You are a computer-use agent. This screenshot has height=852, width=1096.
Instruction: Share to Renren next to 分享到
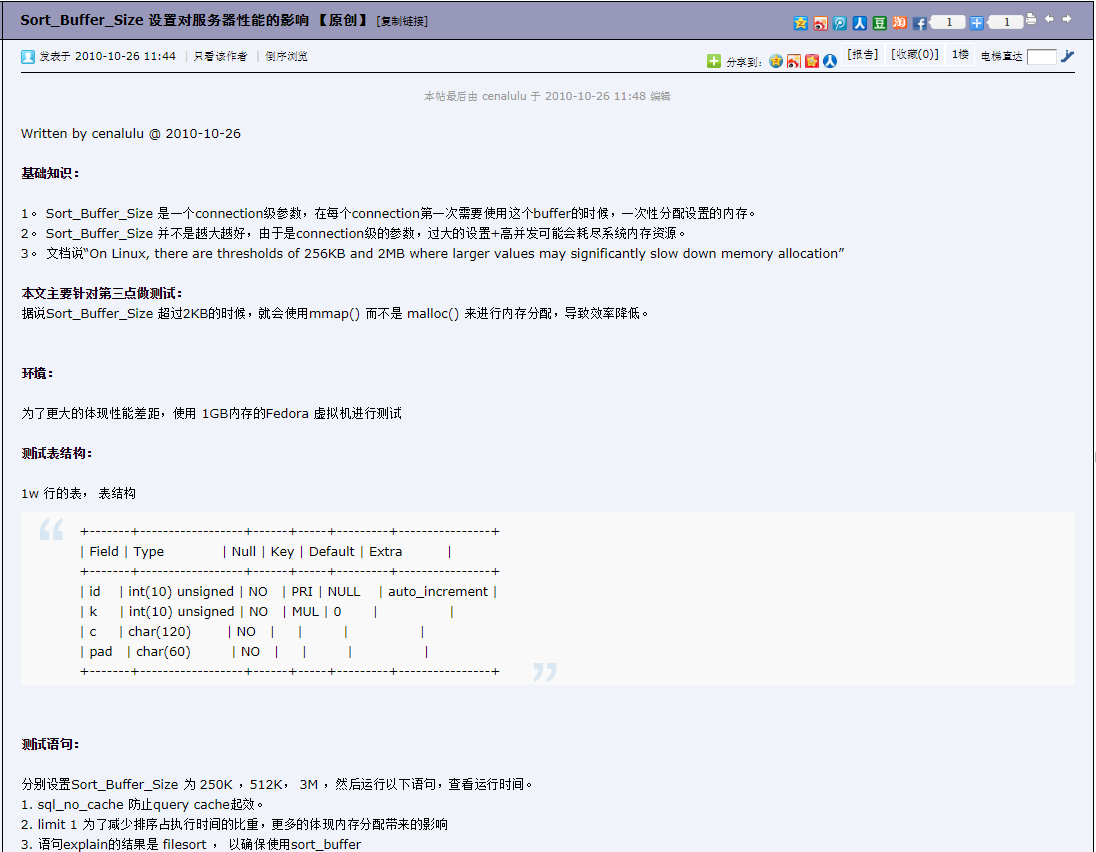pyautogui.click(x=830, y=62)
